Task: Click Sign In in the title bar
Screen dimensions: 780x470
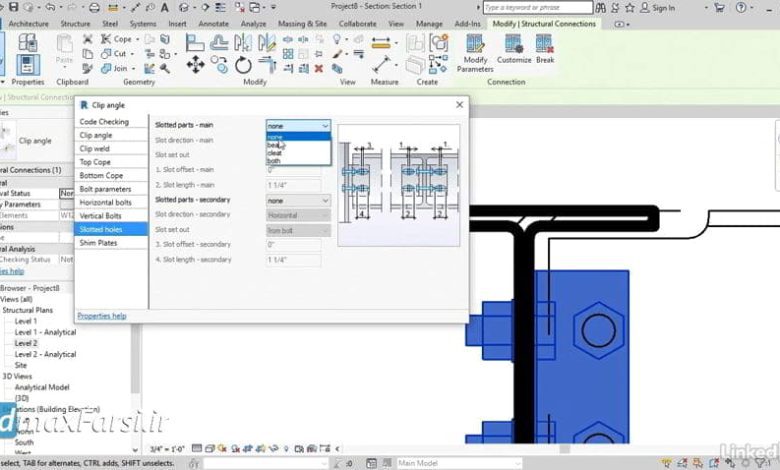Action: [658, 7]
